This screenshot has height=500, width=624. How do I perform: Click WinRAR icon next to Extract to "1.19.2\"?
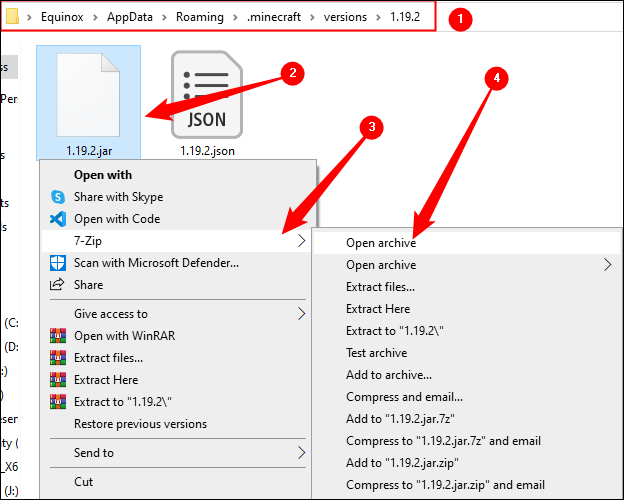58,402
